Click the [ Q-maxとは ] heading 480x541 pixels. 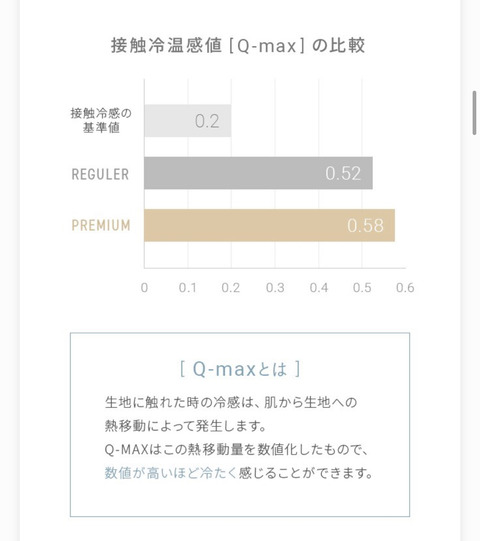pyautogui.click(x=240, y=369)
